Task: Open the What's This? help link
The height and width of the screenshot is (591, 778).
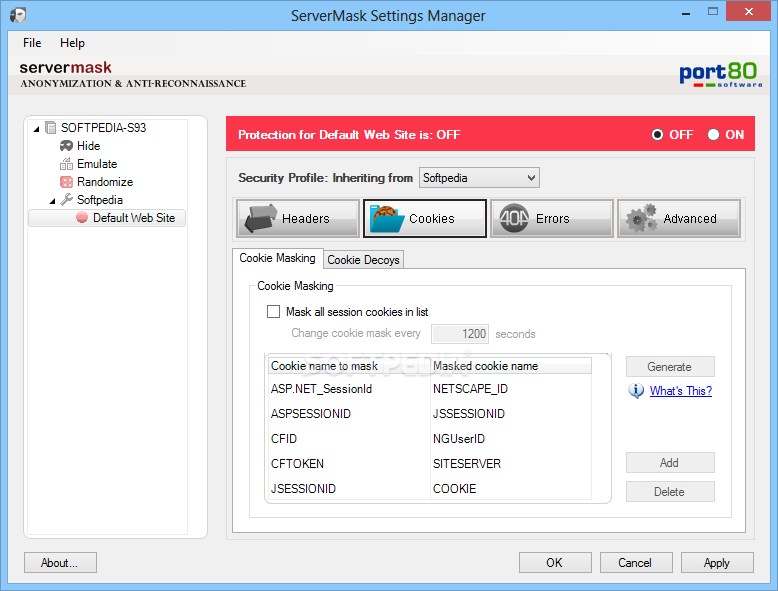Action: pyautogui.click(x=681, y=391)
